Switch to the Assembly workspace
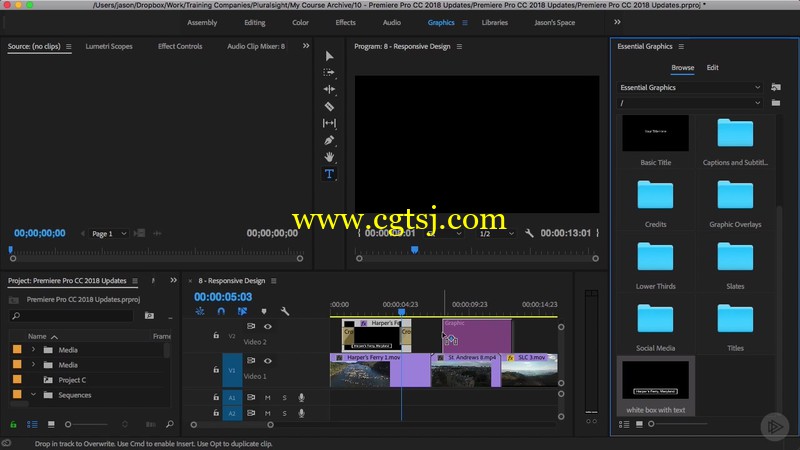The height and width of the screenshot is (450, 800). coord(202,22)
